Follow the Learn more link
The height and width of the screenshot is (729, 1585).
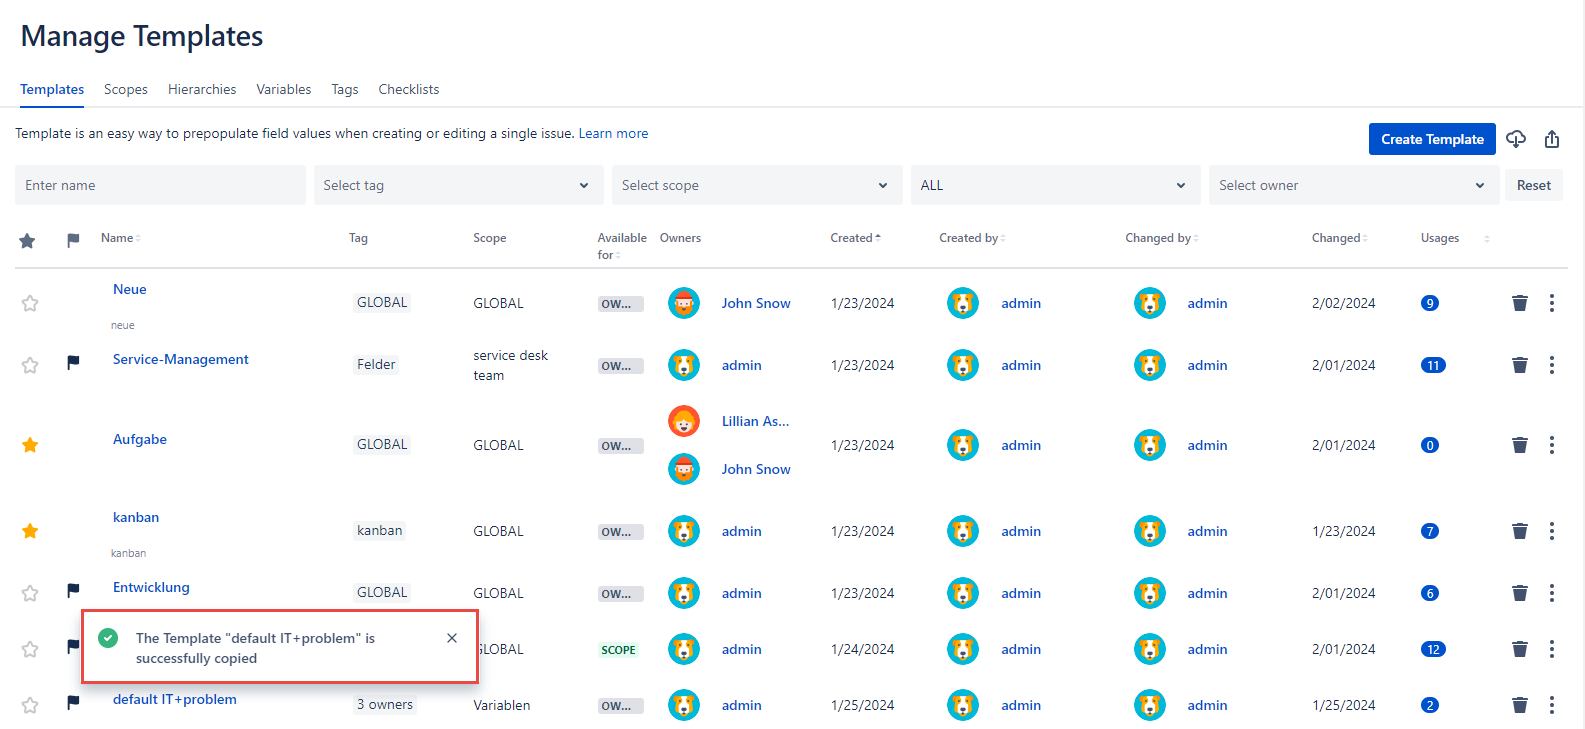pos(613,133)
